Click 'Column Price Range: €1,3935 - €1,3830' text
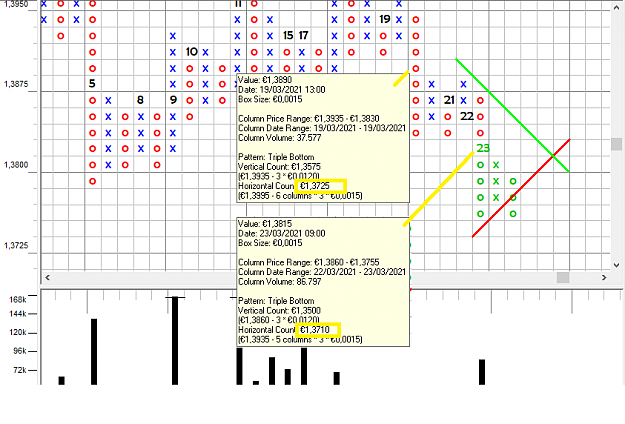625x424 pixels. (x=309, y=118)
